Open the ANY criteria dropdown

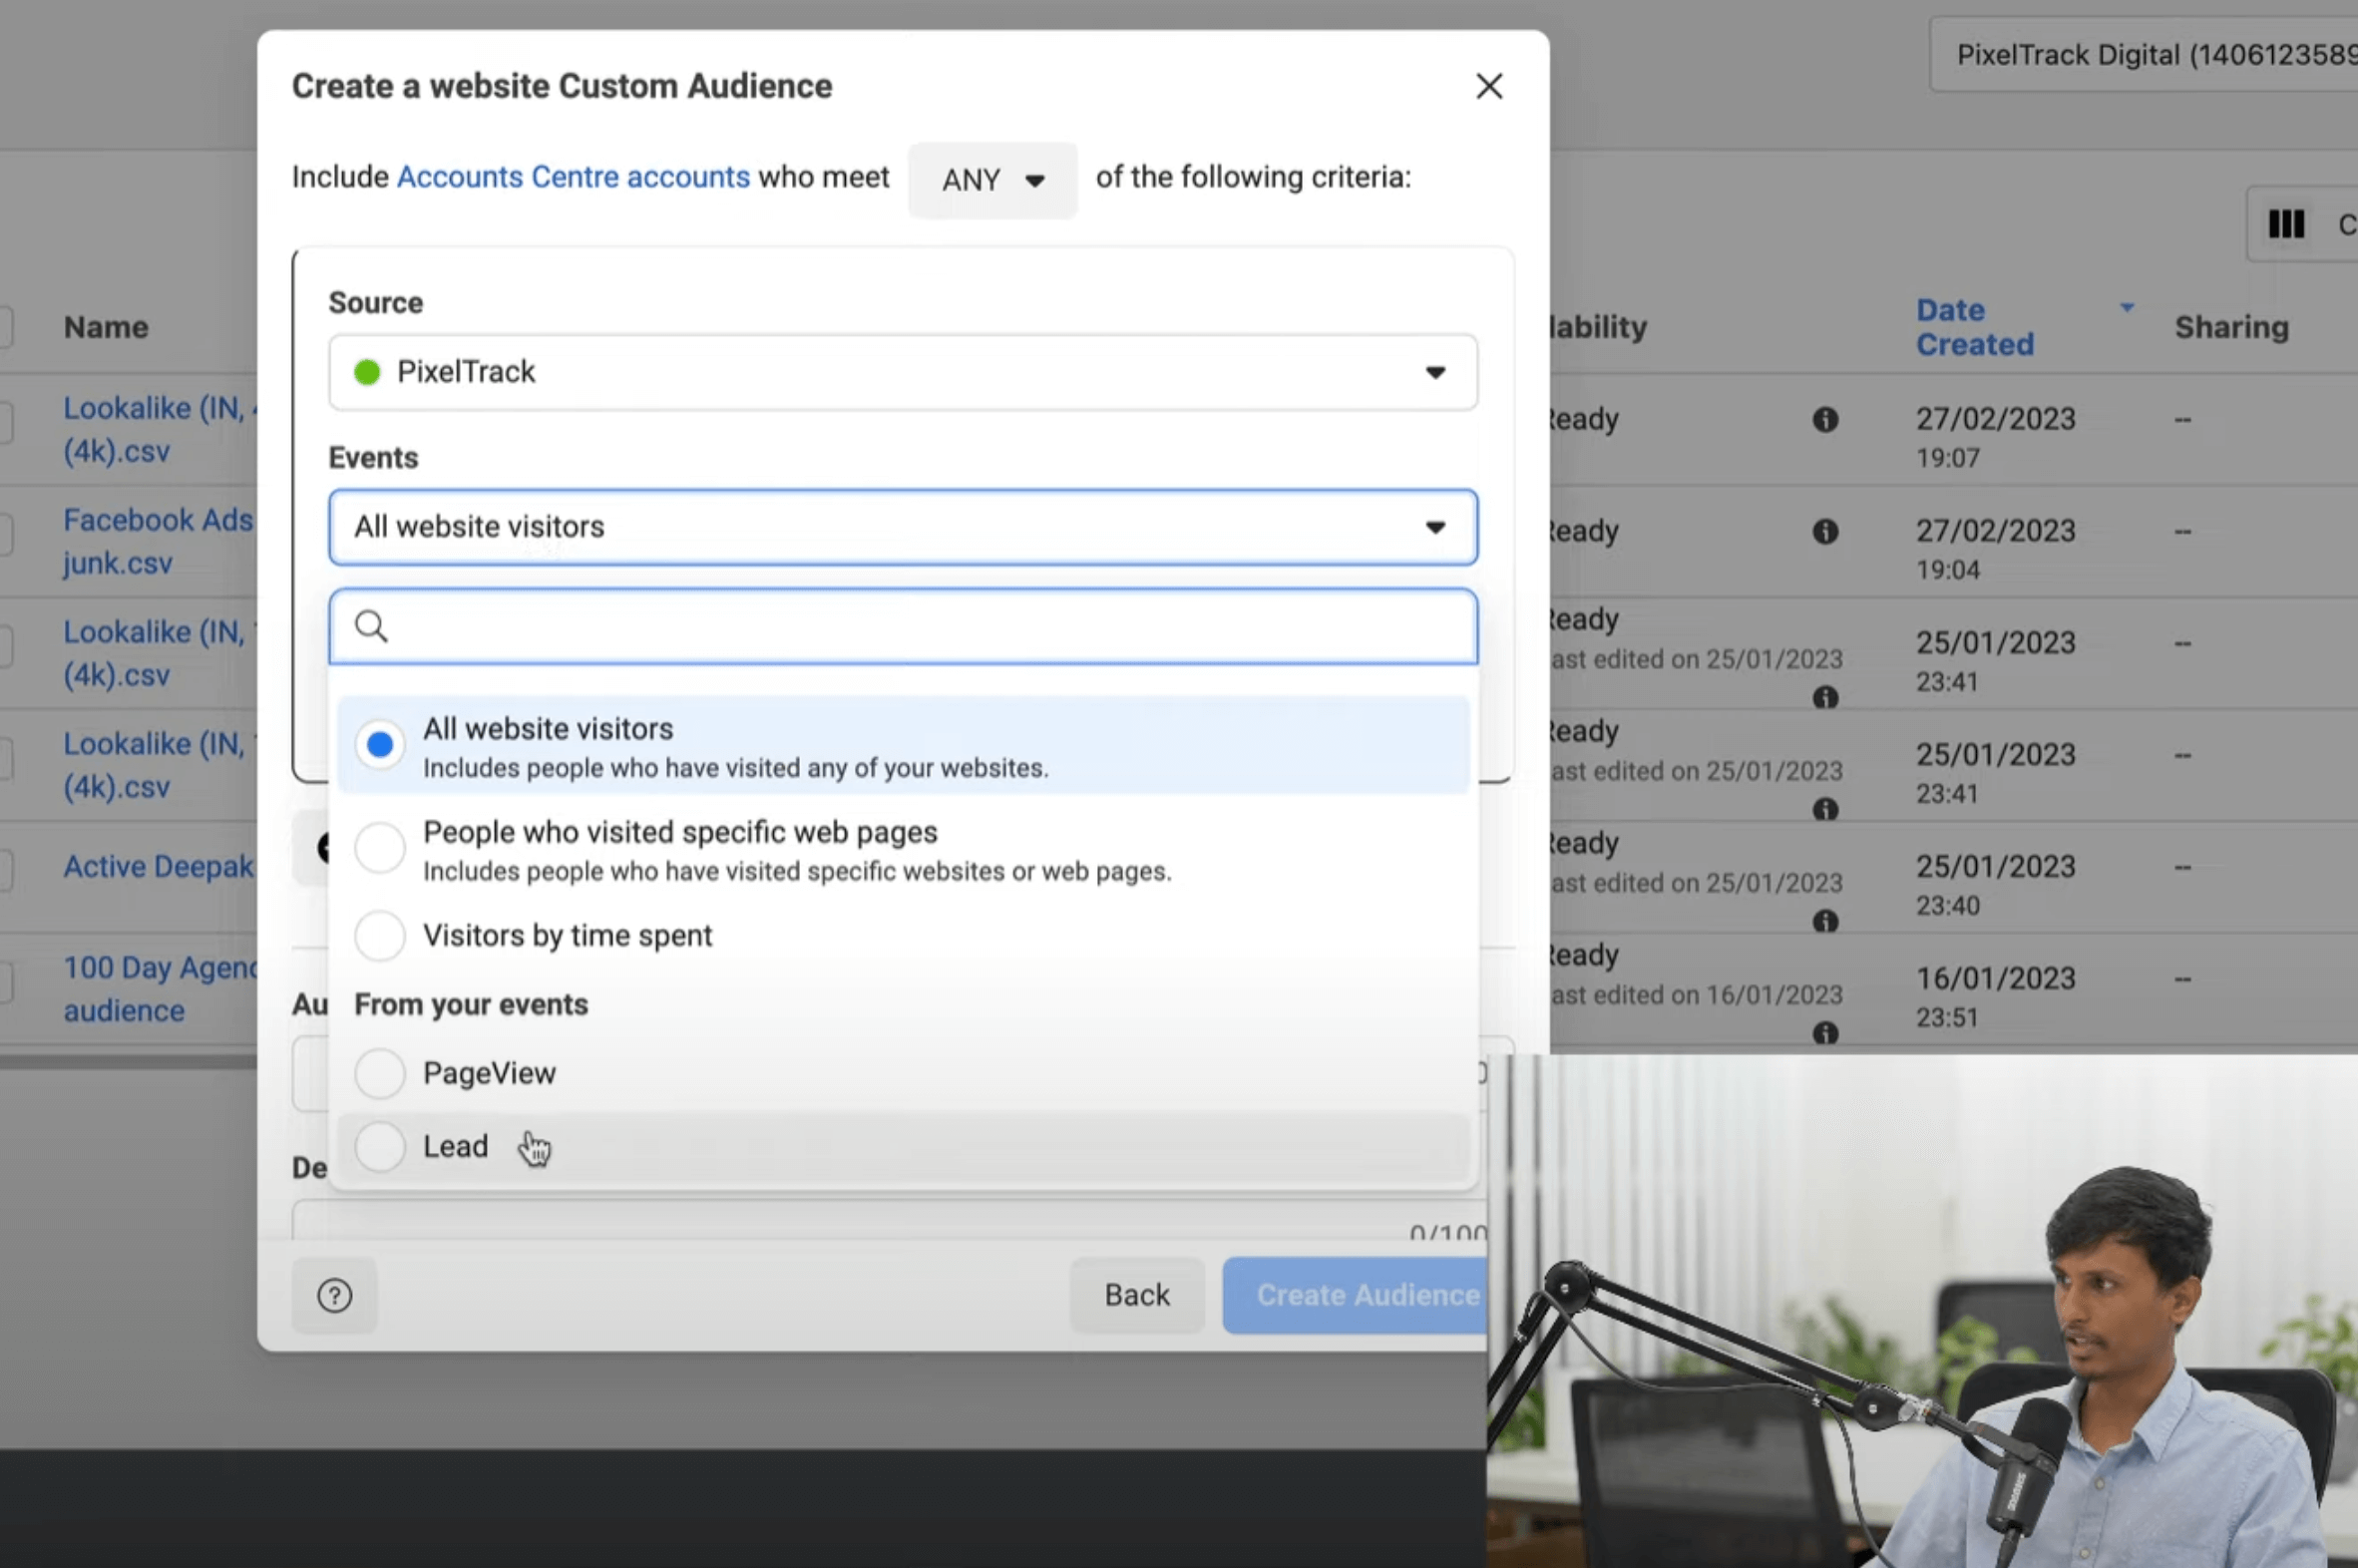pyautogui.click(x=992, y=181)
